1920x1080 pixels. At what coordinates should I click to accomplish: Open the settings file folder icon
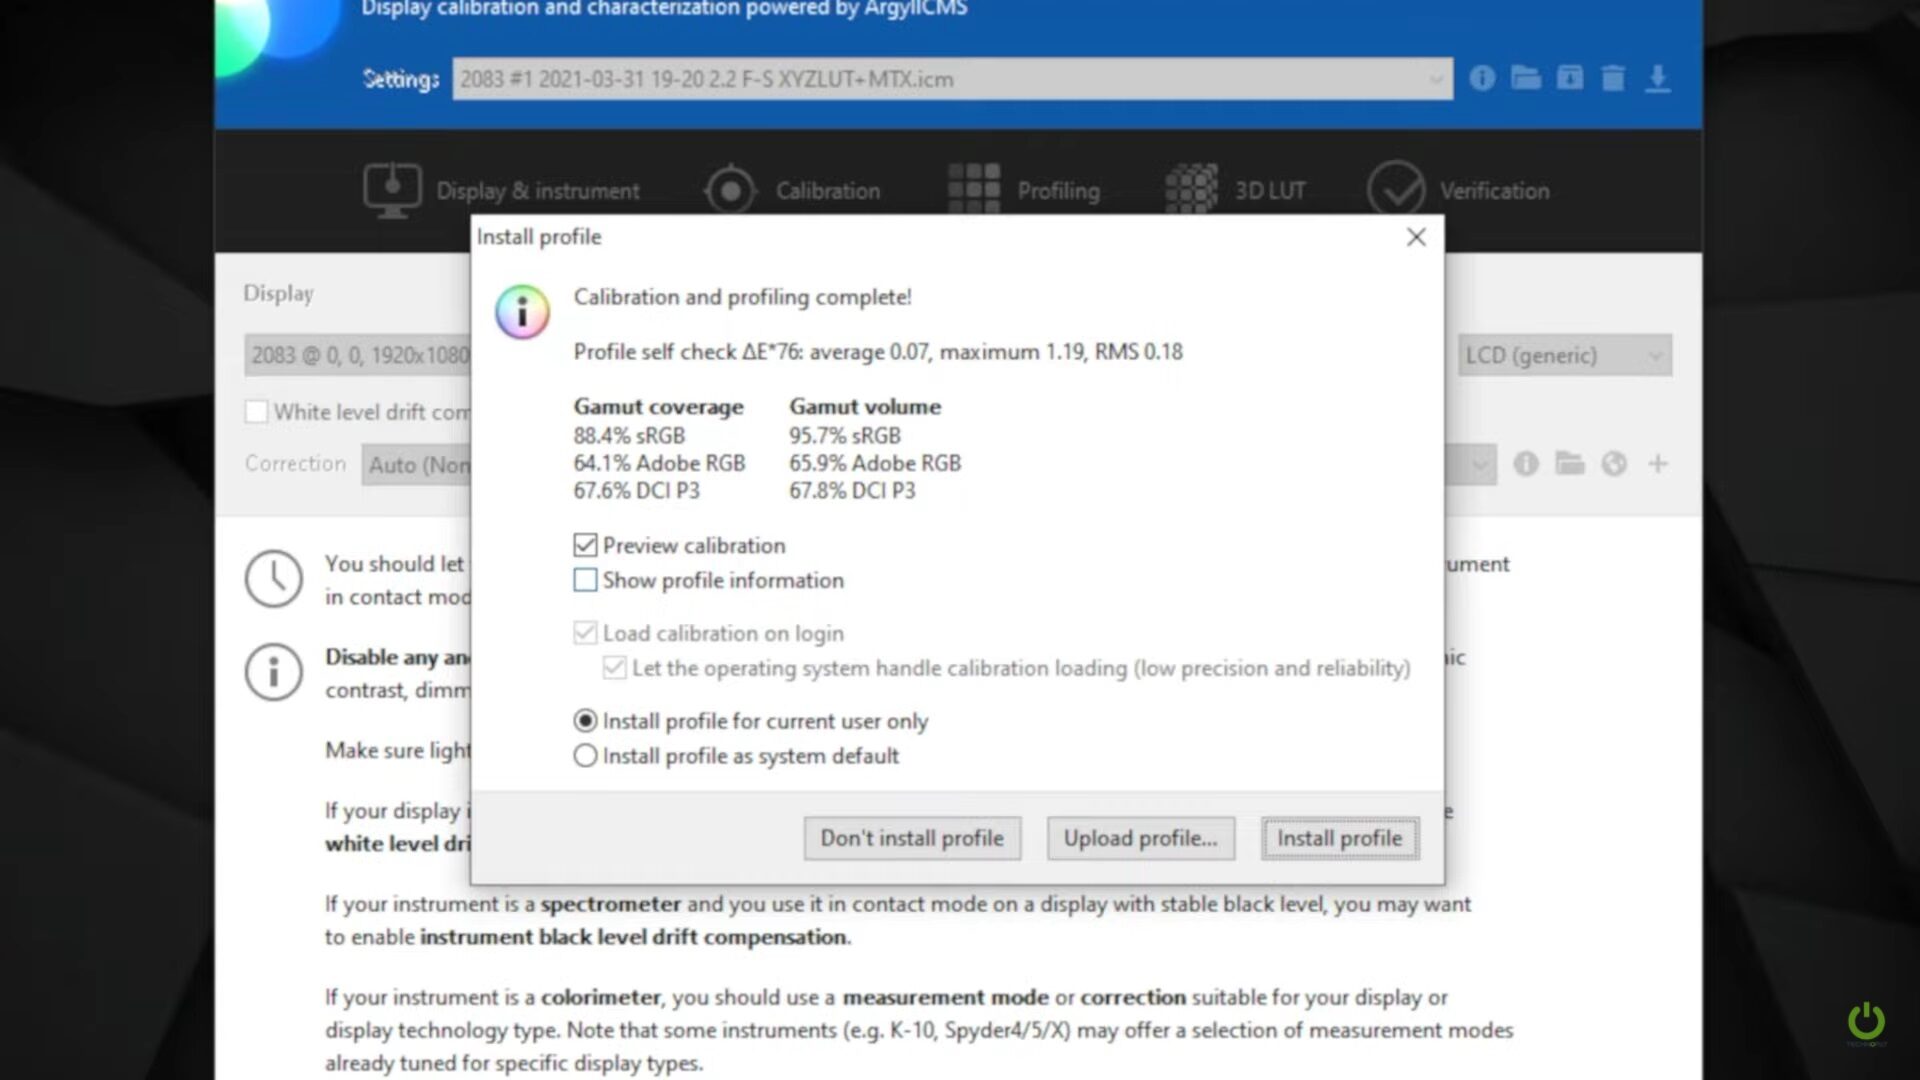(1525, 78)
